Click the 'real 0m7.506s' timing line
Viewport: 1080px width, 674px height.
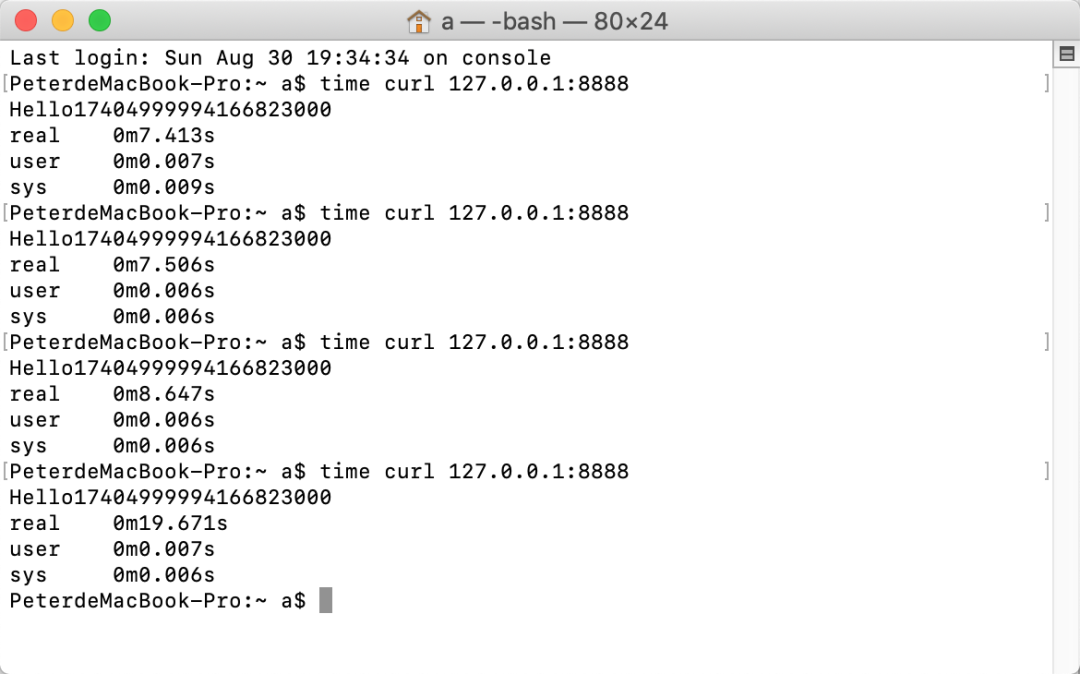(x=112, y=265)
